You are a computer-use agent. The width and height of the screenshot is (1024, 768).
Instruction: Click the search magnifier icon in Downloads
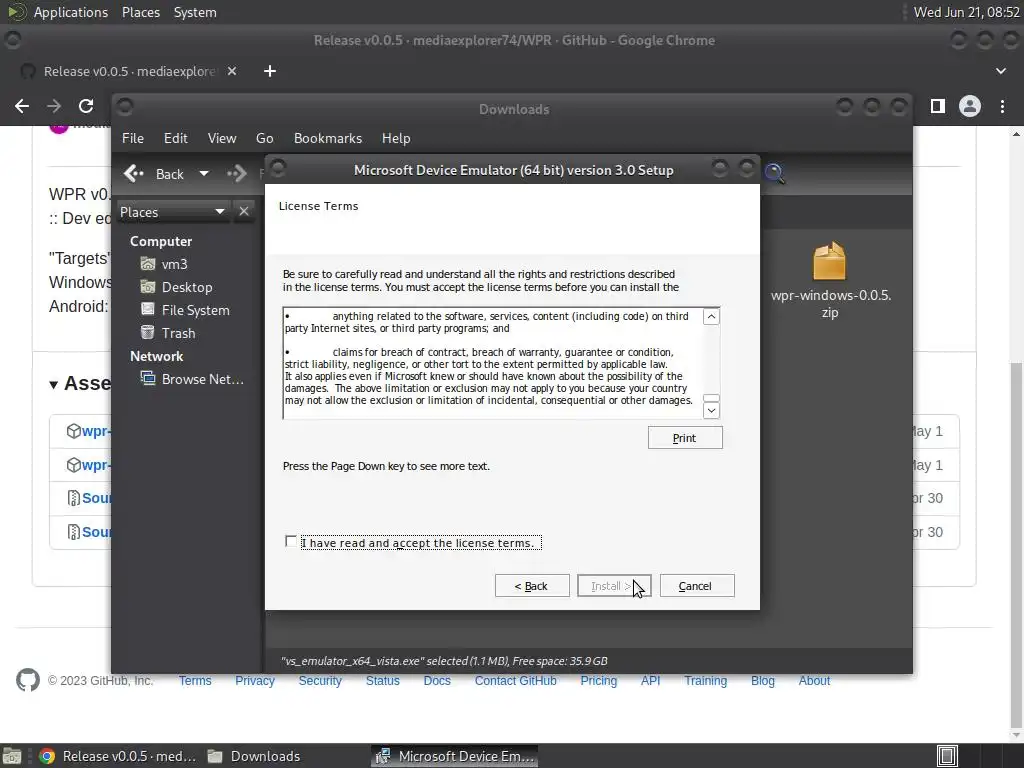pos(775,173)
